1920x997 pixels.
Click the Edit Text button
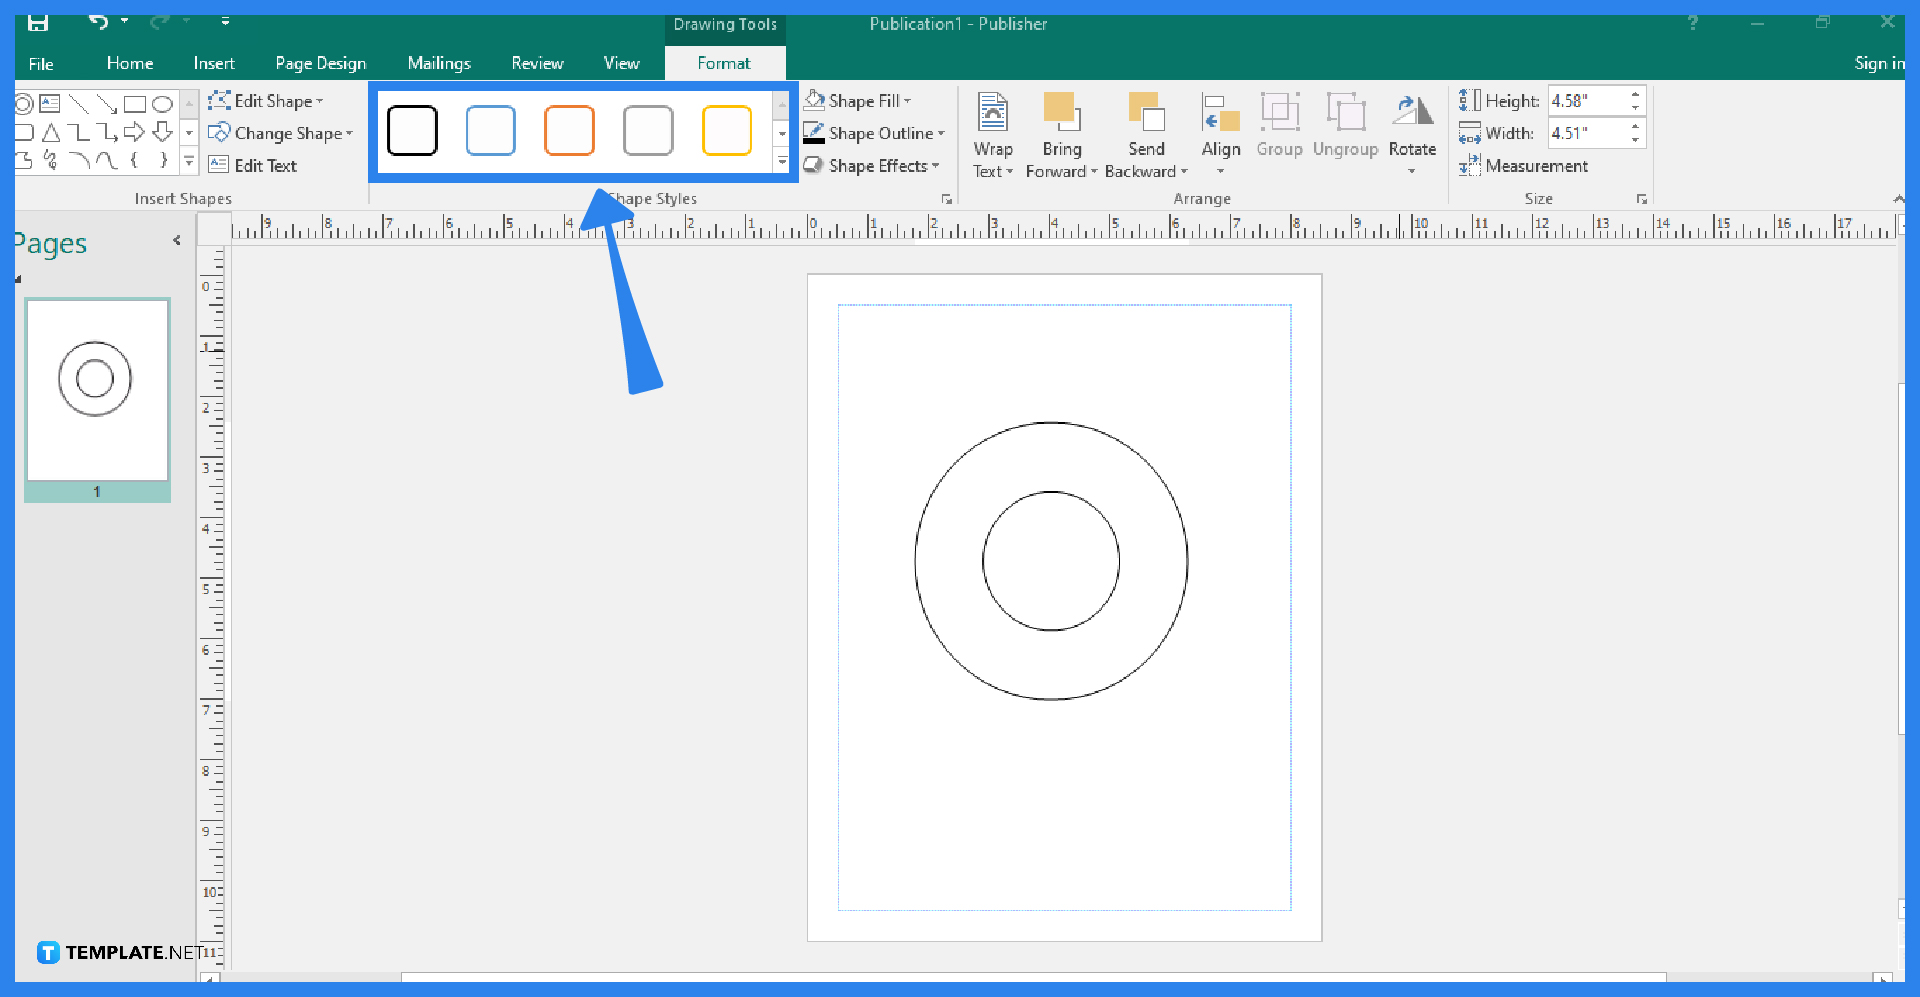coord(255,165)
